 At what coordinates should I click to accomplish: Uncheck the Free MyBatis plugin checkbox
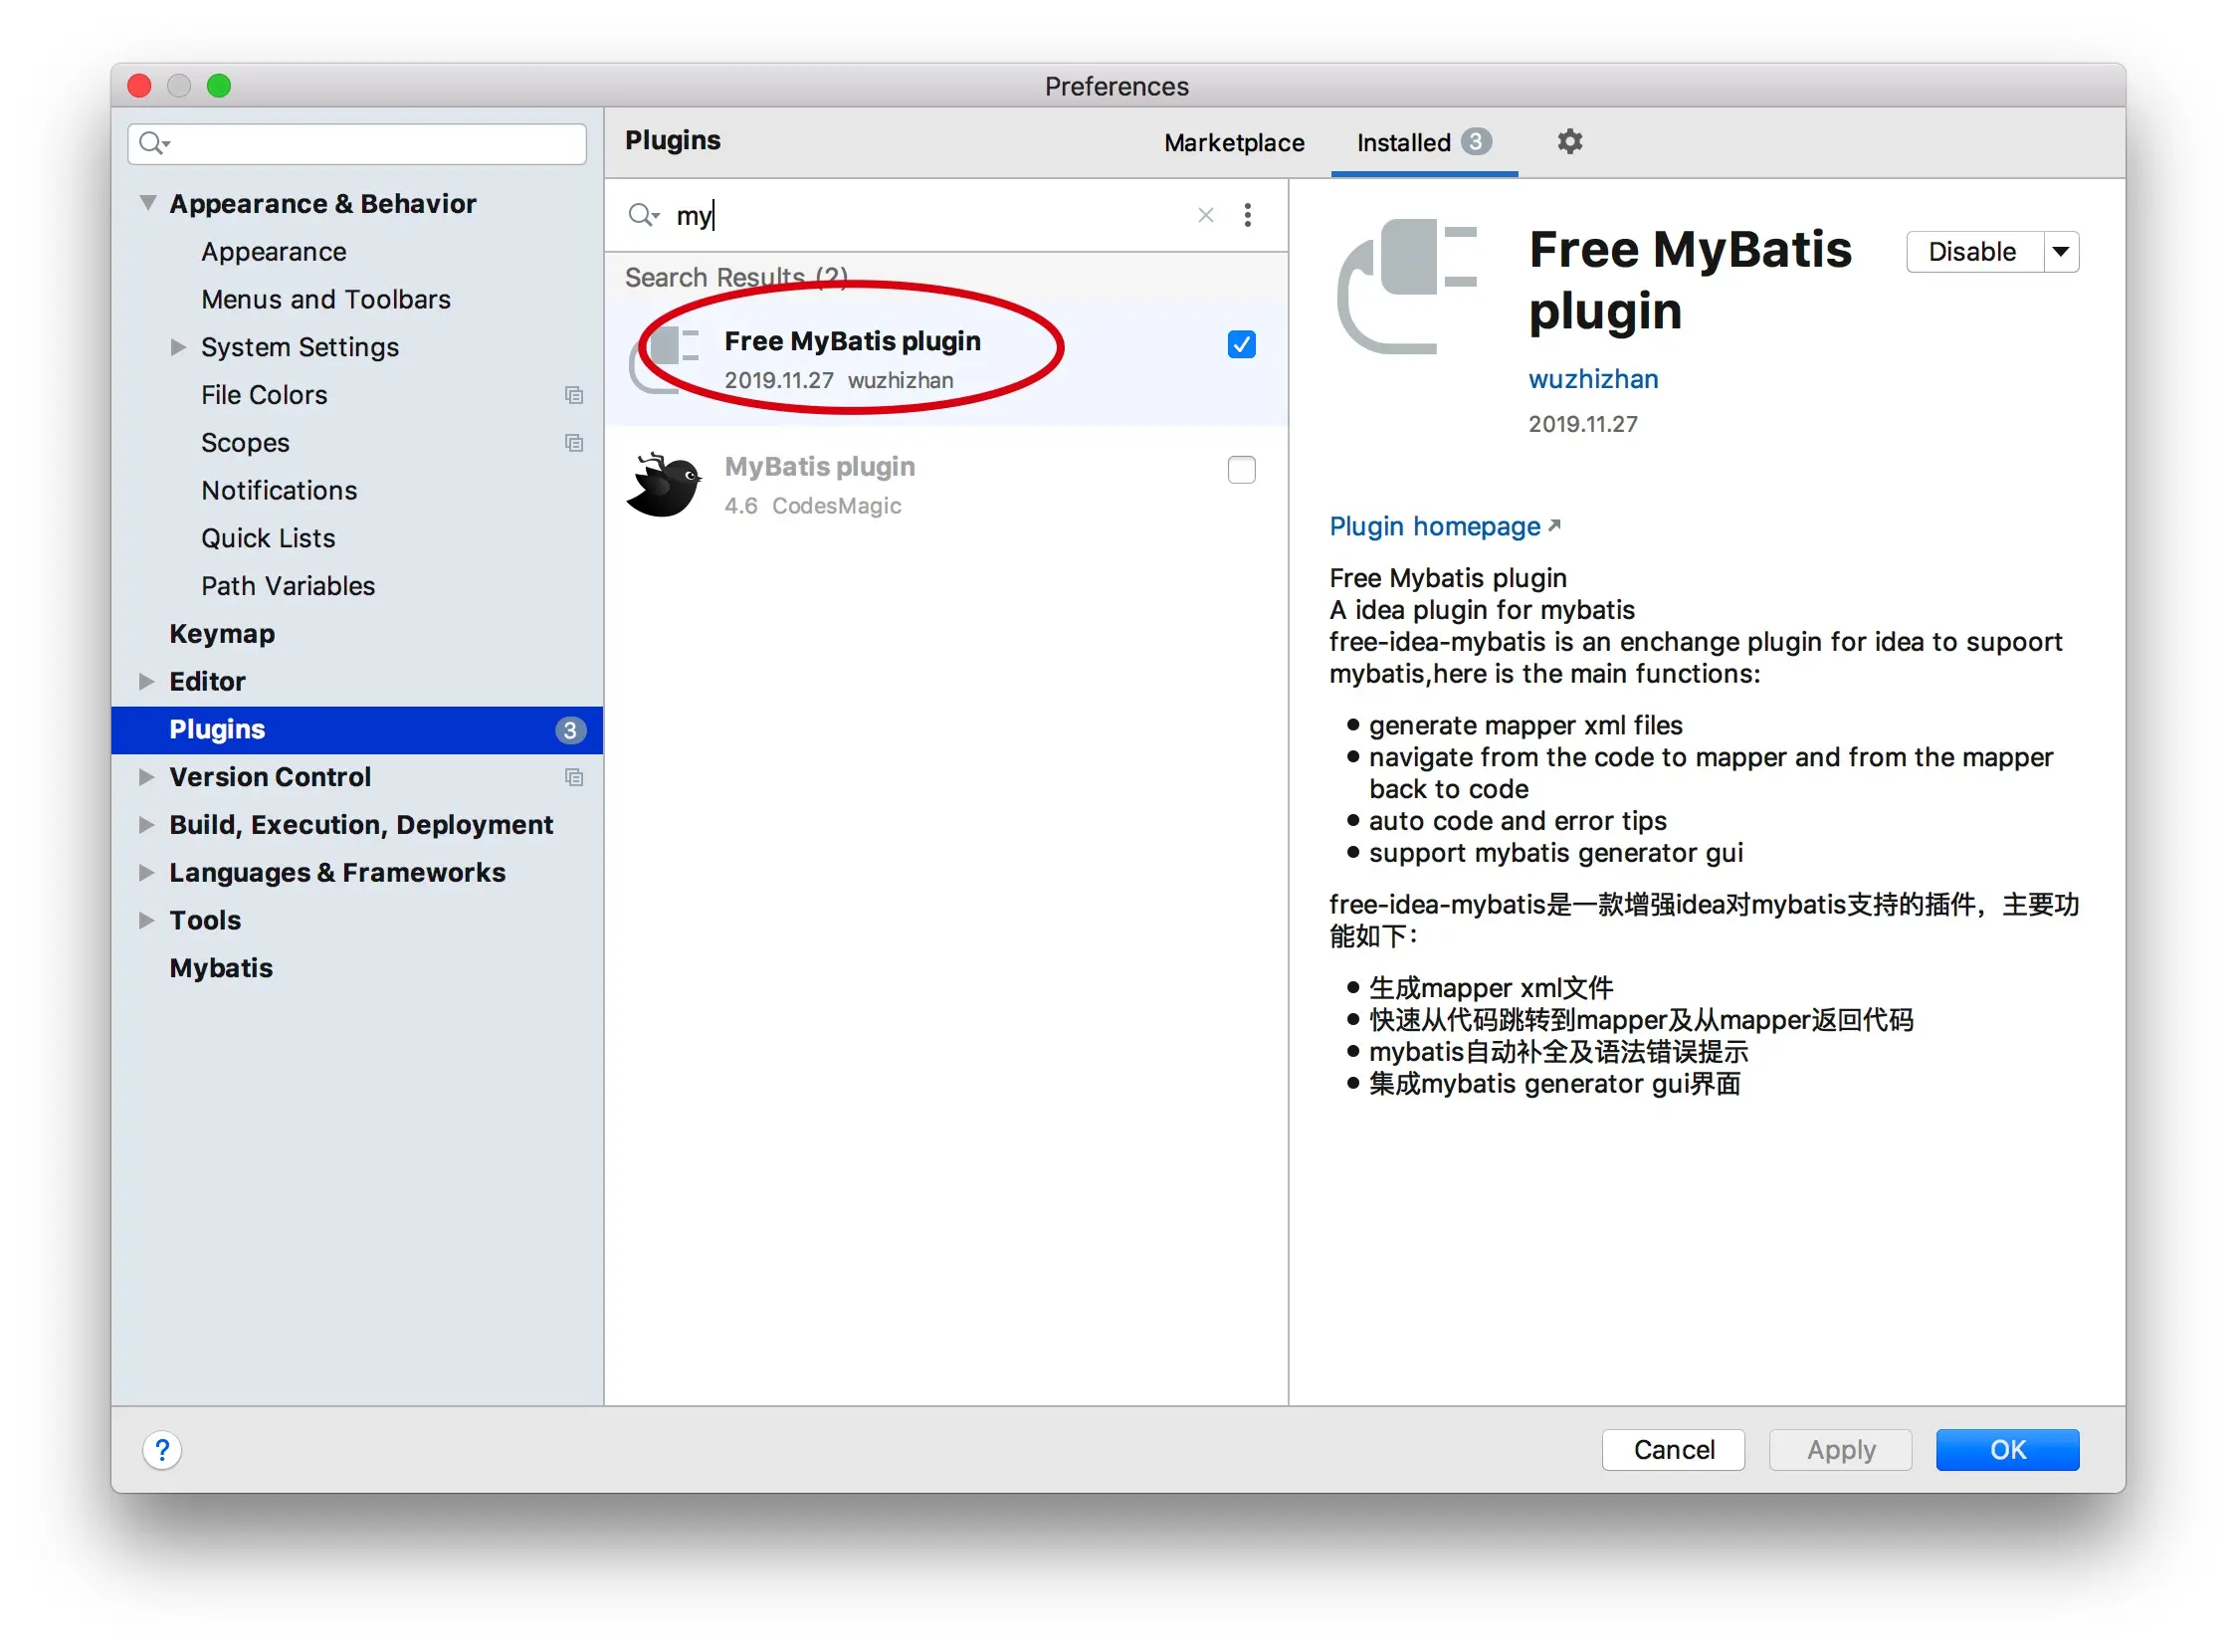1241,345
